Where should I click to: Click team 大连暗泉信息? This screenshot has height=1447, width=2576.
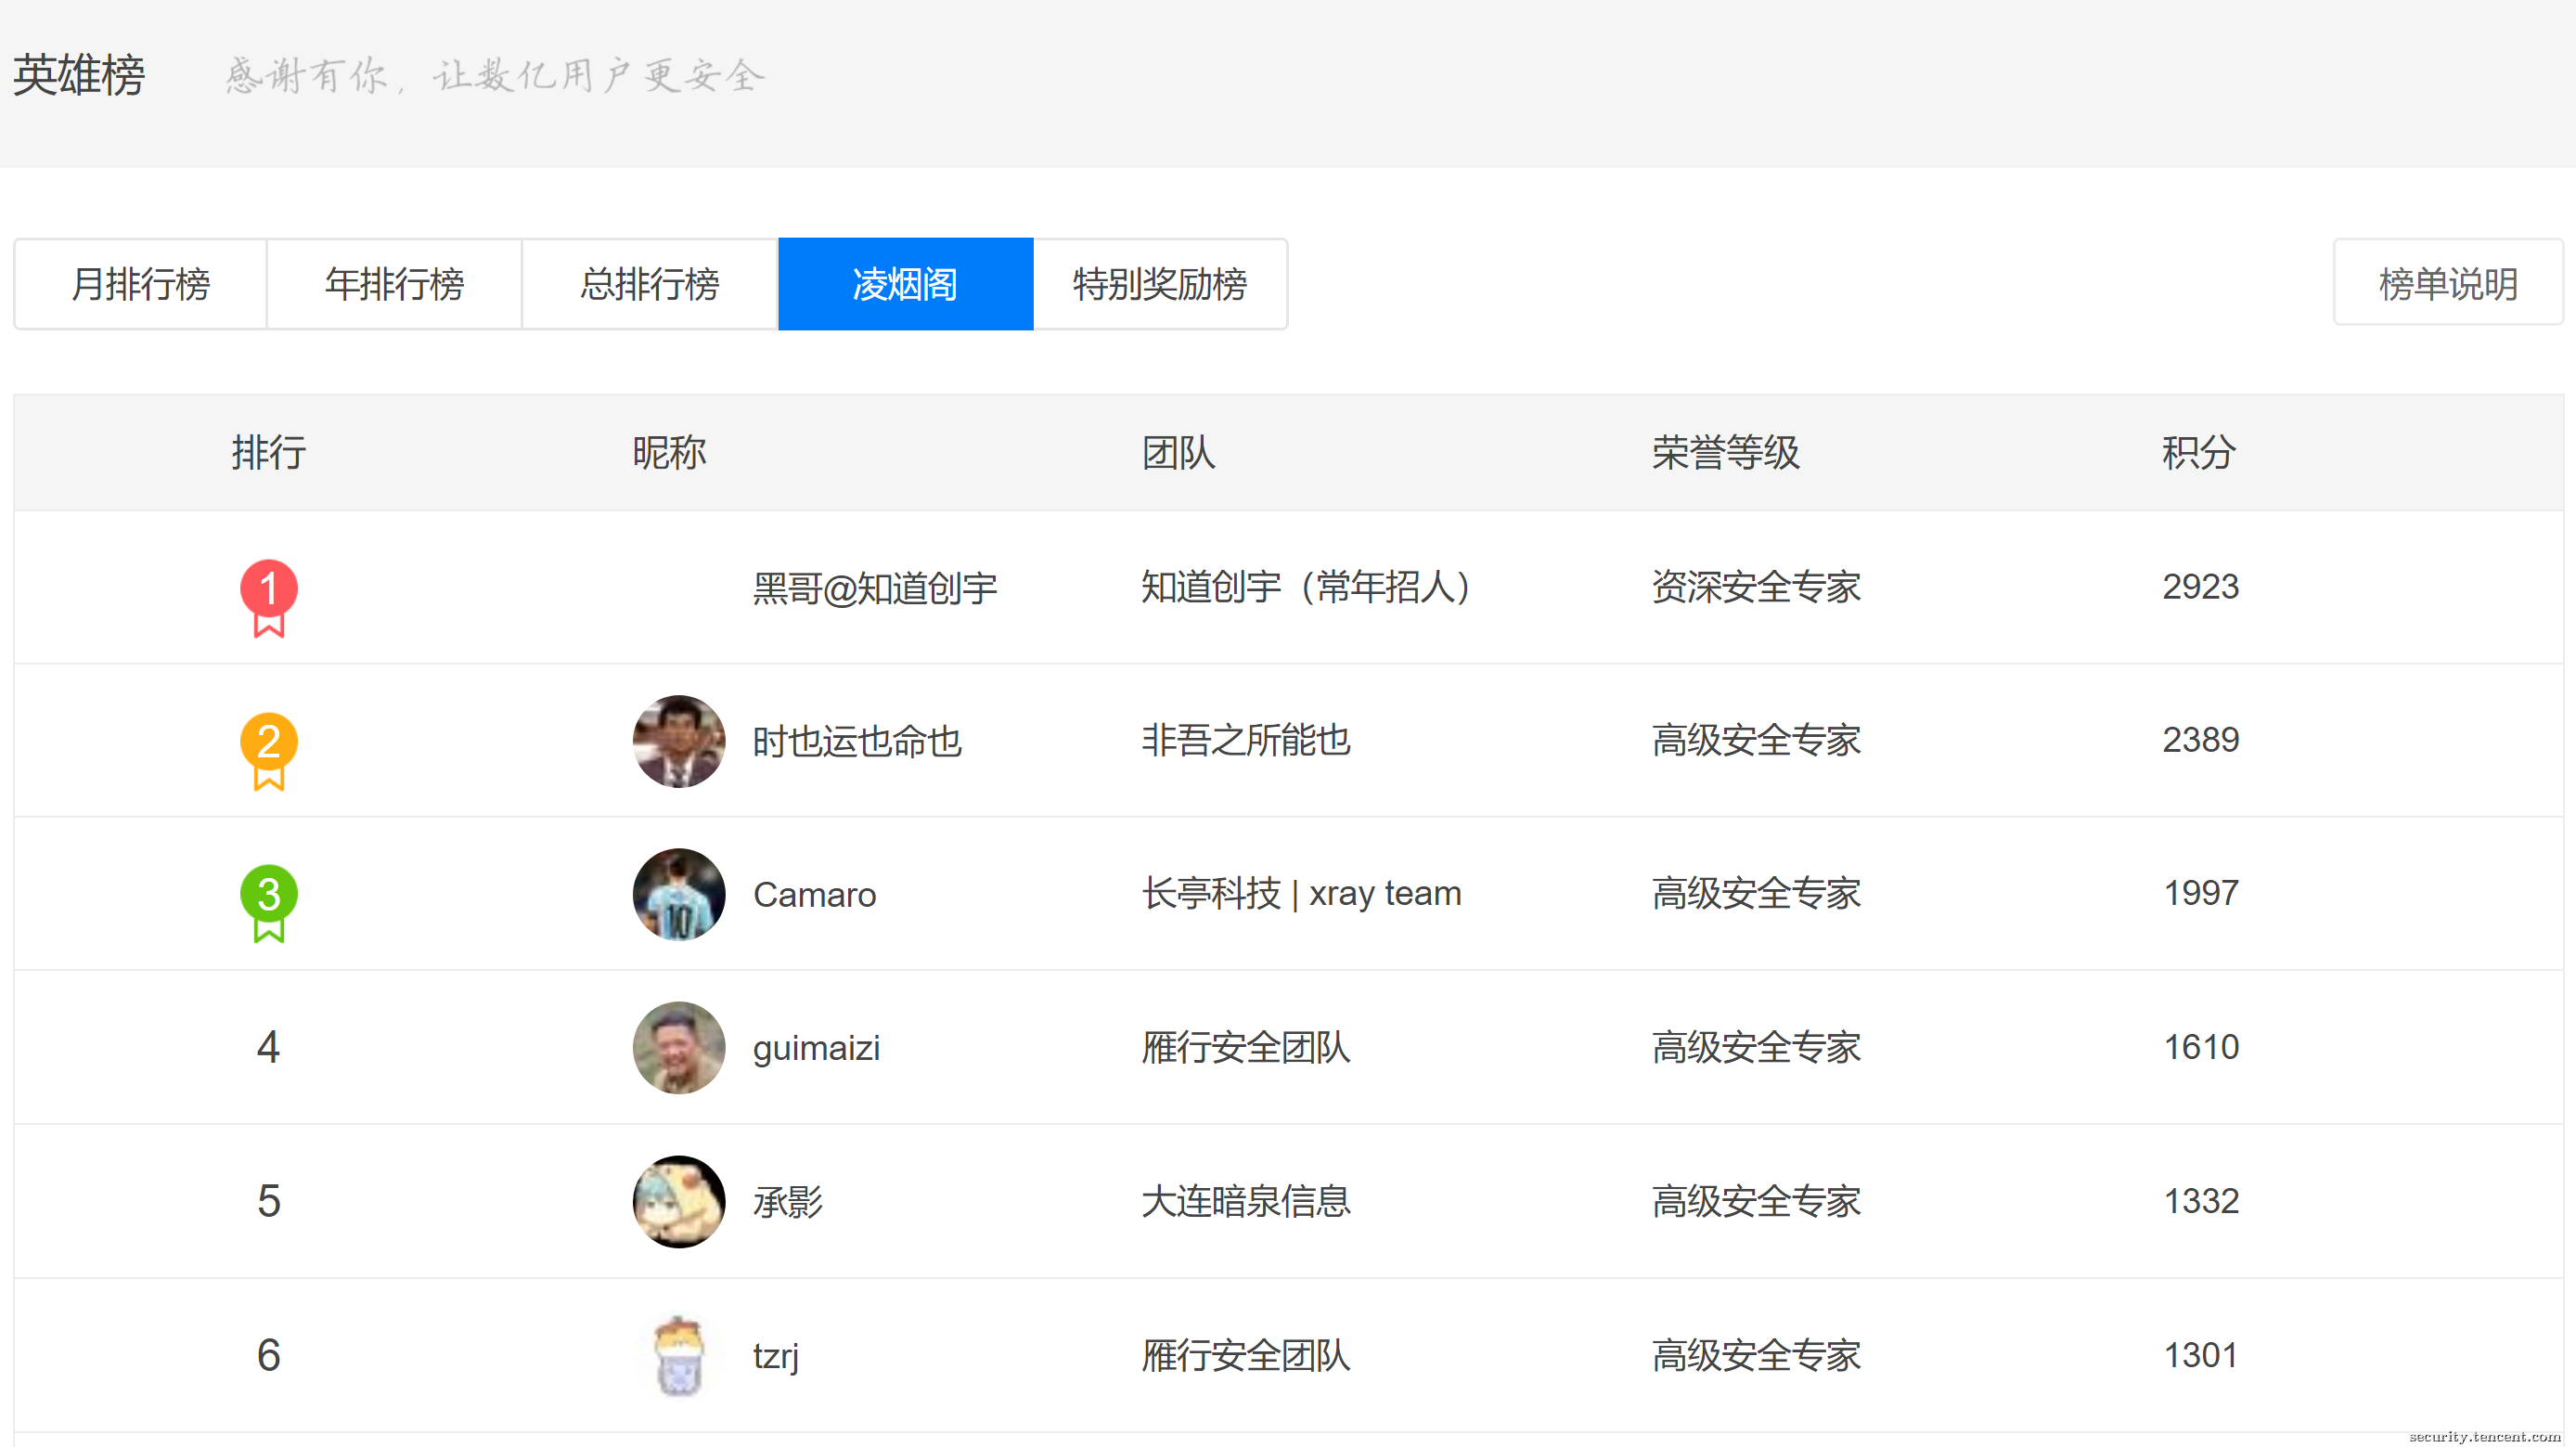pyautogui.click(x=1246, y=1200)
